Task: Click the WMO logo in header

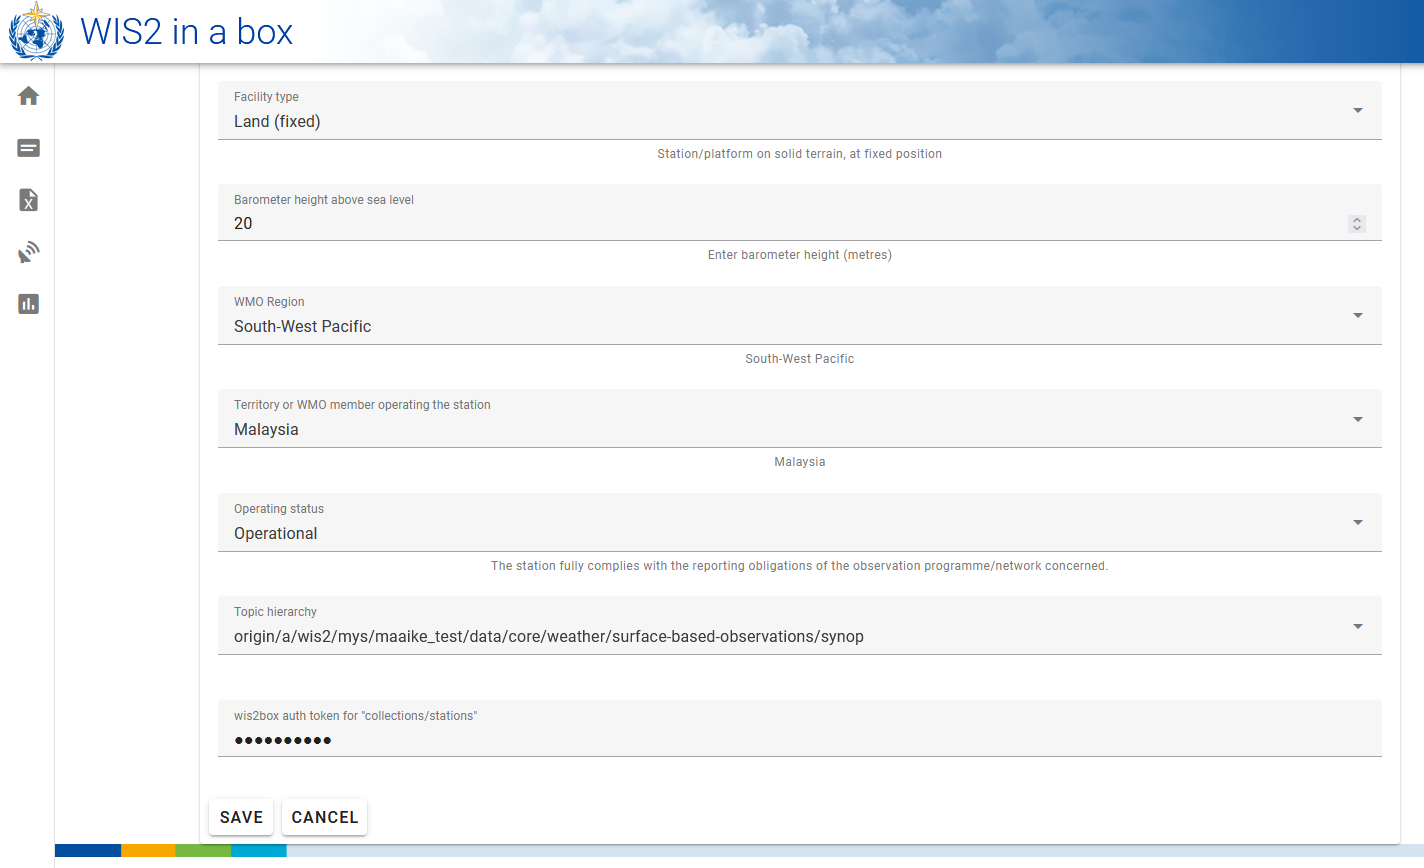Action: [x=36, y=31]
